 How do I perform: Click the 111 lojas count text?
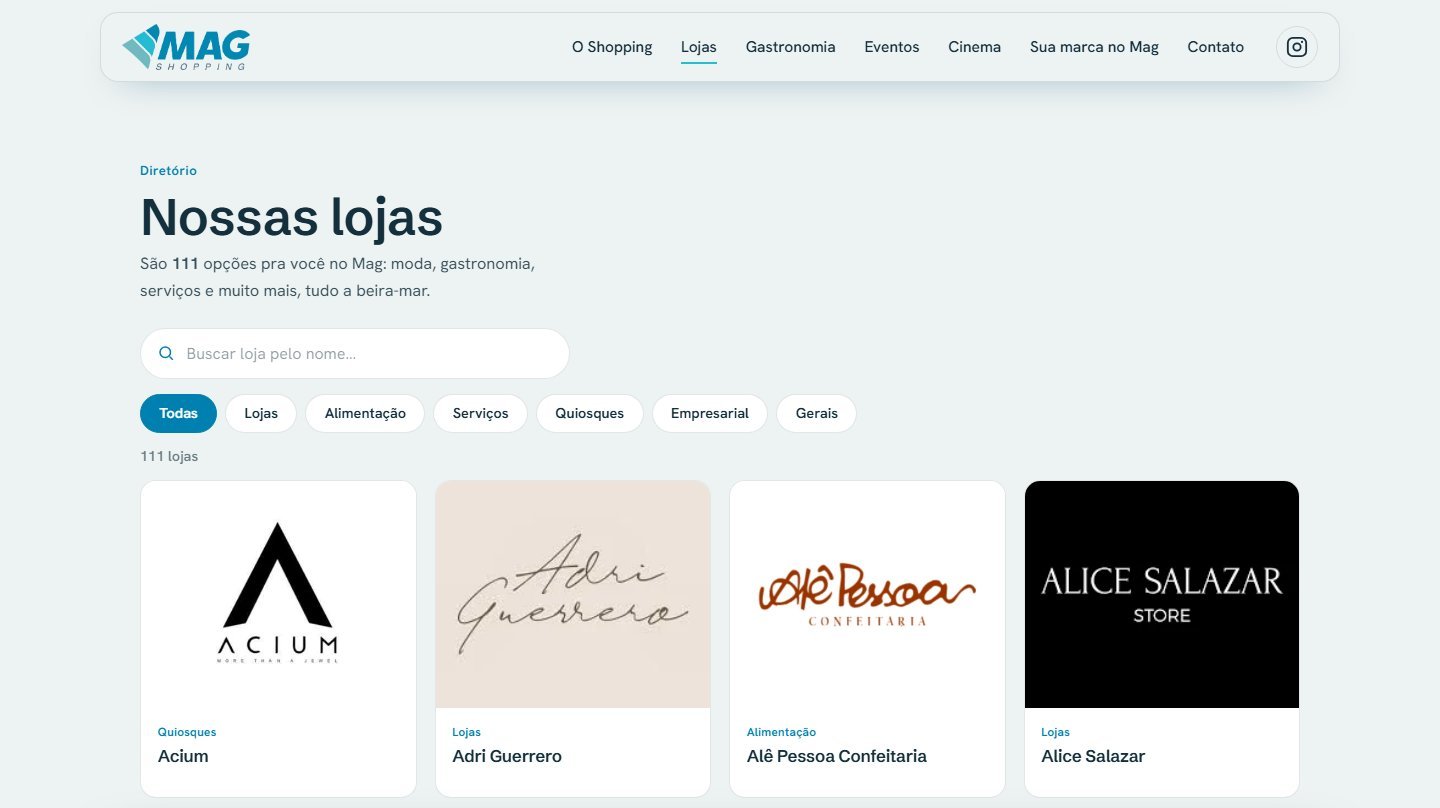169,456
